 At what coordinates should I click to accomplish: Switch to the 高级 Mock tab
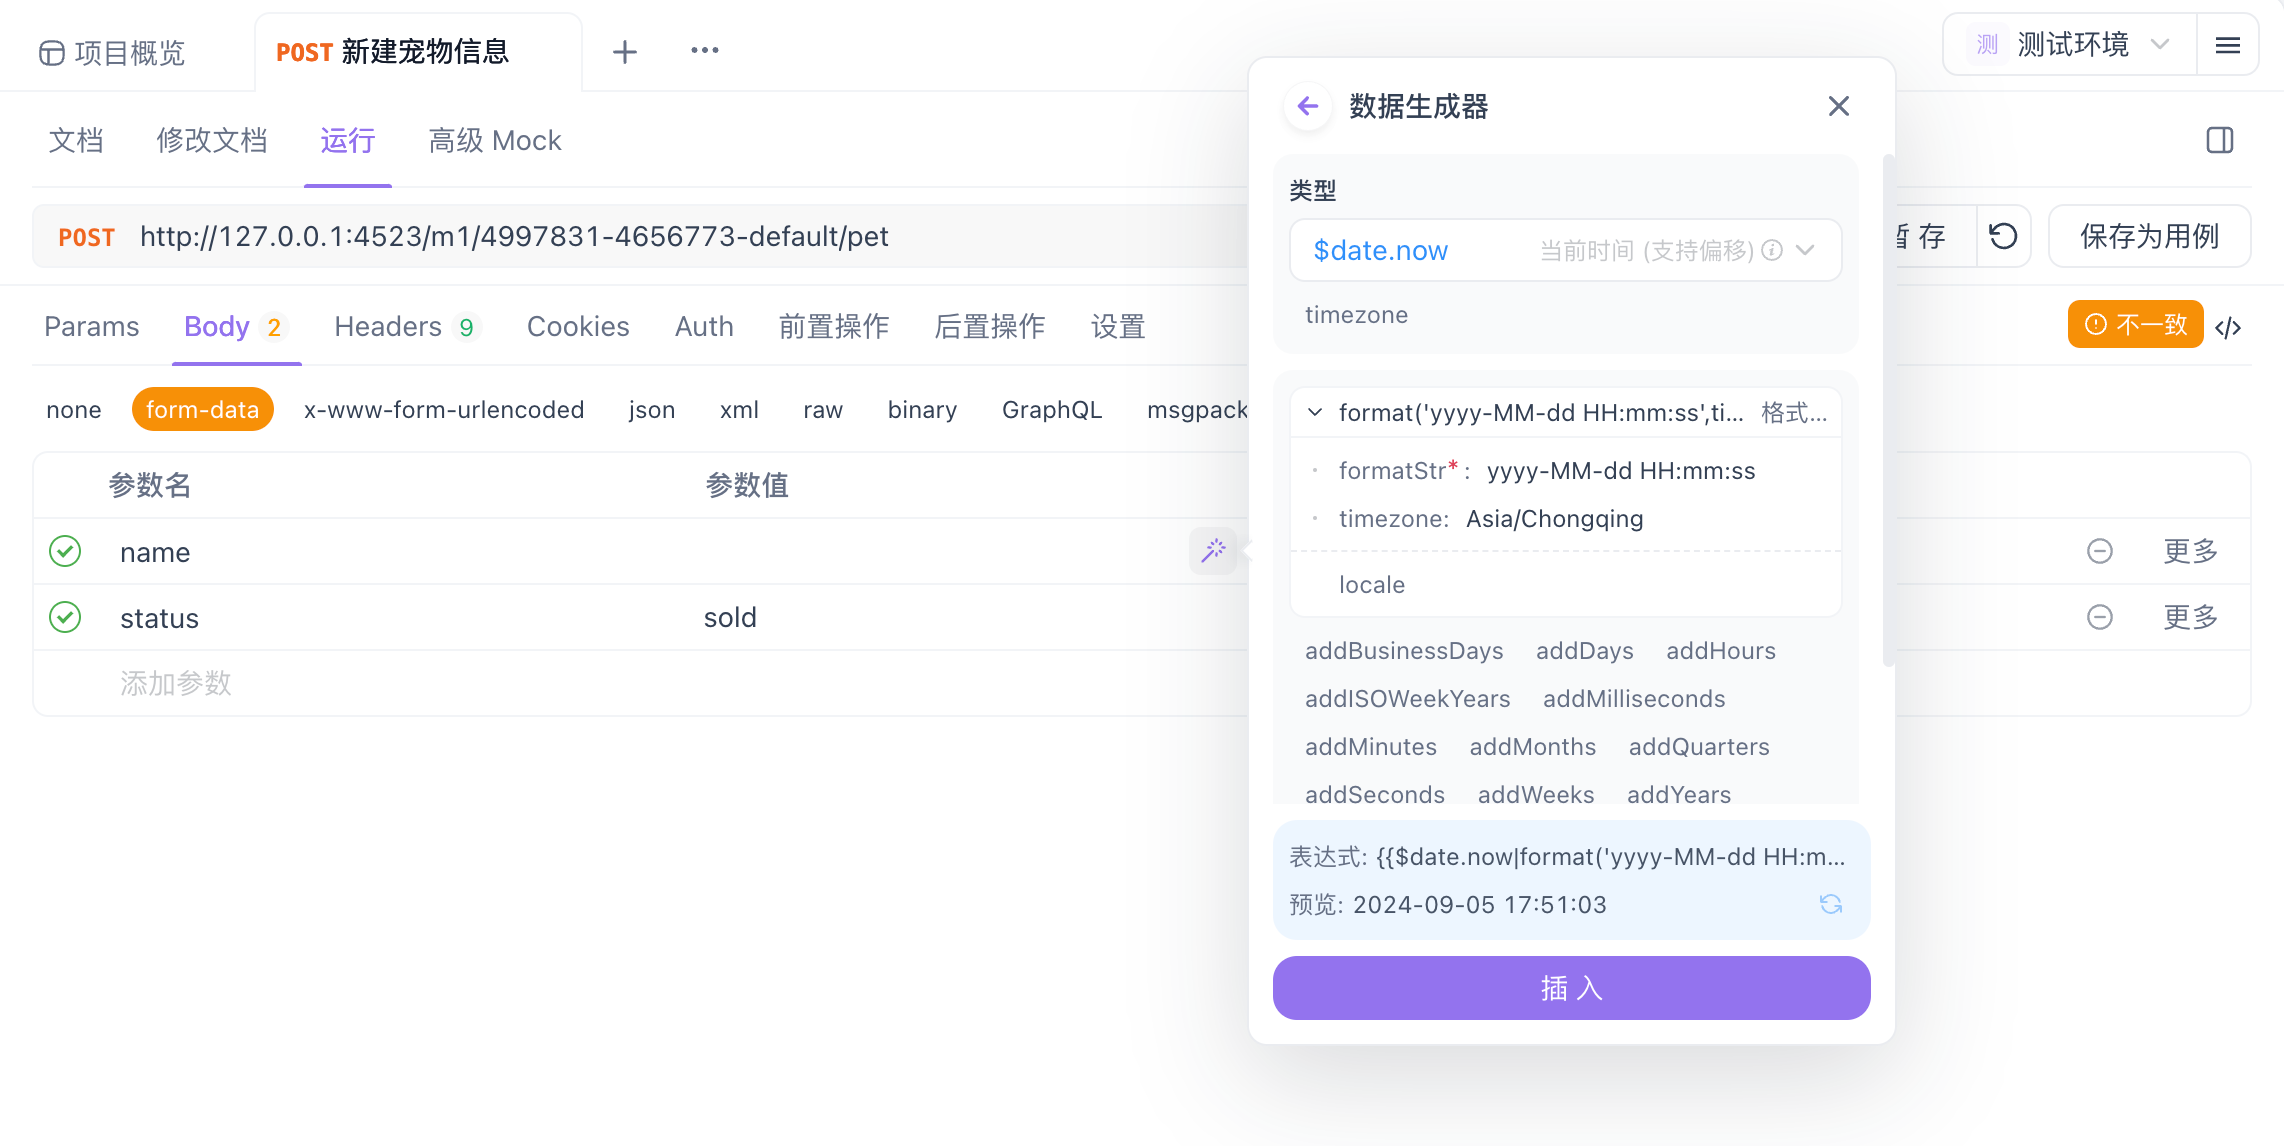click(494, 140)
